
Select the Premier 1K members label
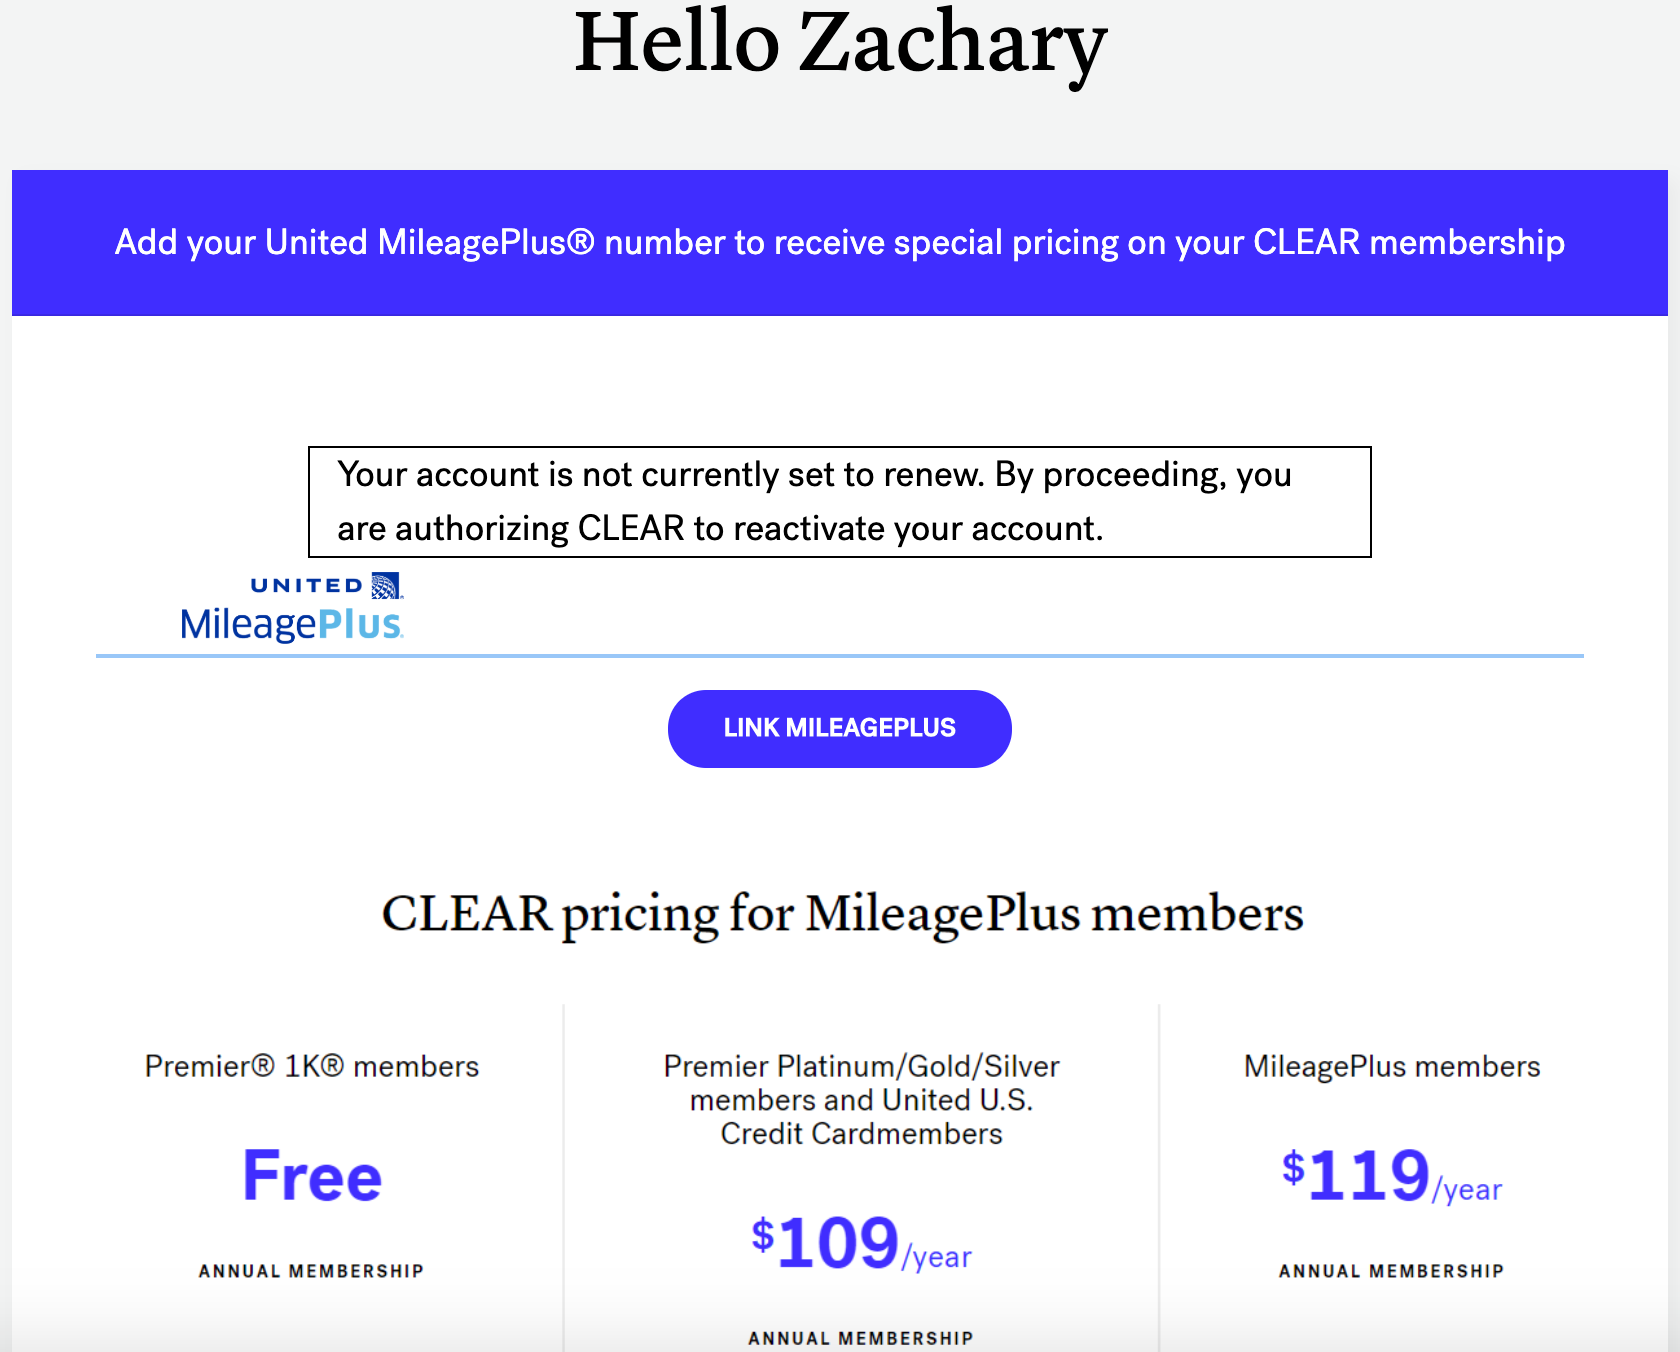312,1066
